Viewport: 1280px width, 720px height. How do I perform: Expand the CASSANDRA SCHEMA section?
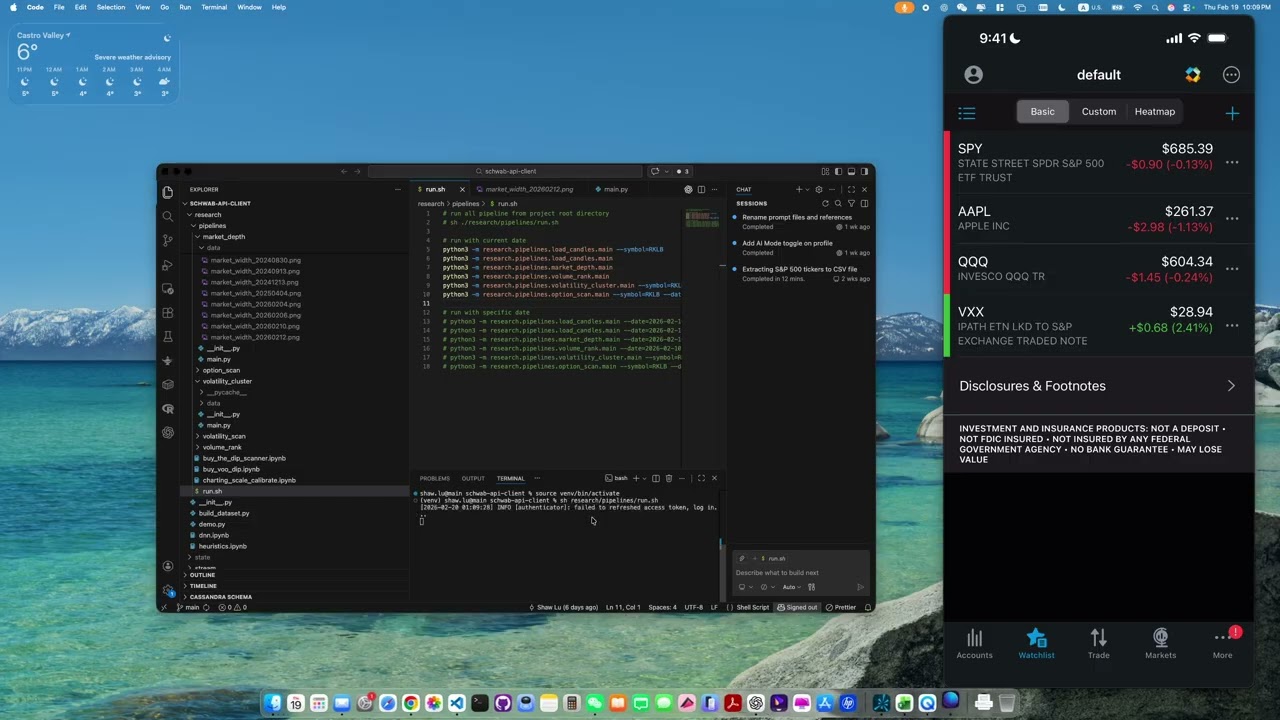click(220, 597)
